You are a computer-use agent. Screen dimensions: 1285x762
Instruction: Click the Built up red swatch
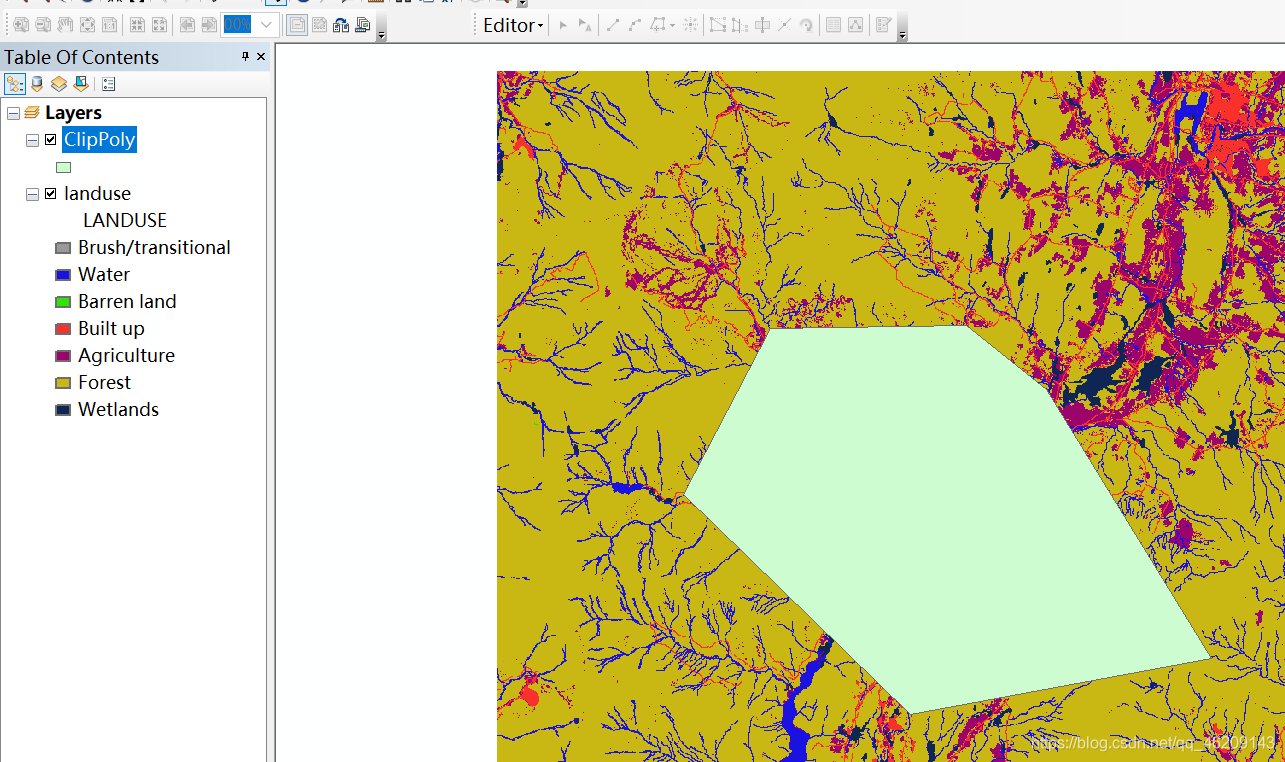pyautogui.click(x=63, y=329)
